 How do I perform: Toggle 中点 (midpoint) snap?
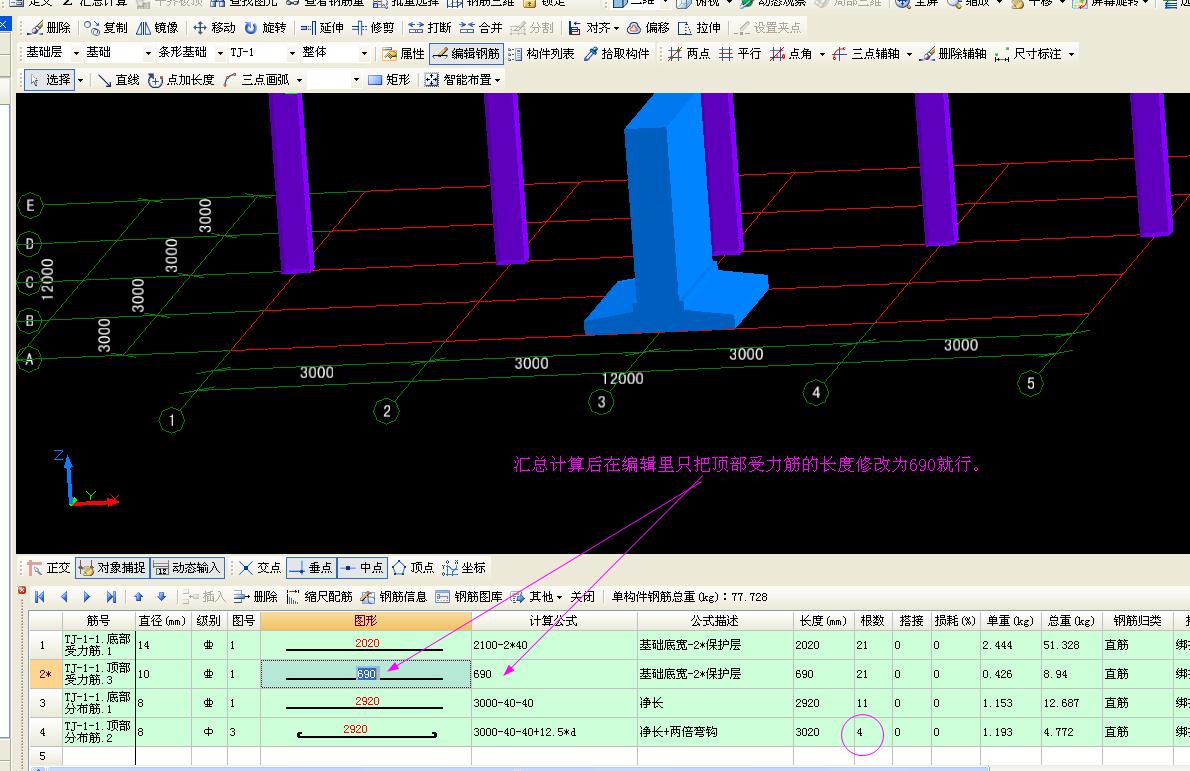click(363, 568)
